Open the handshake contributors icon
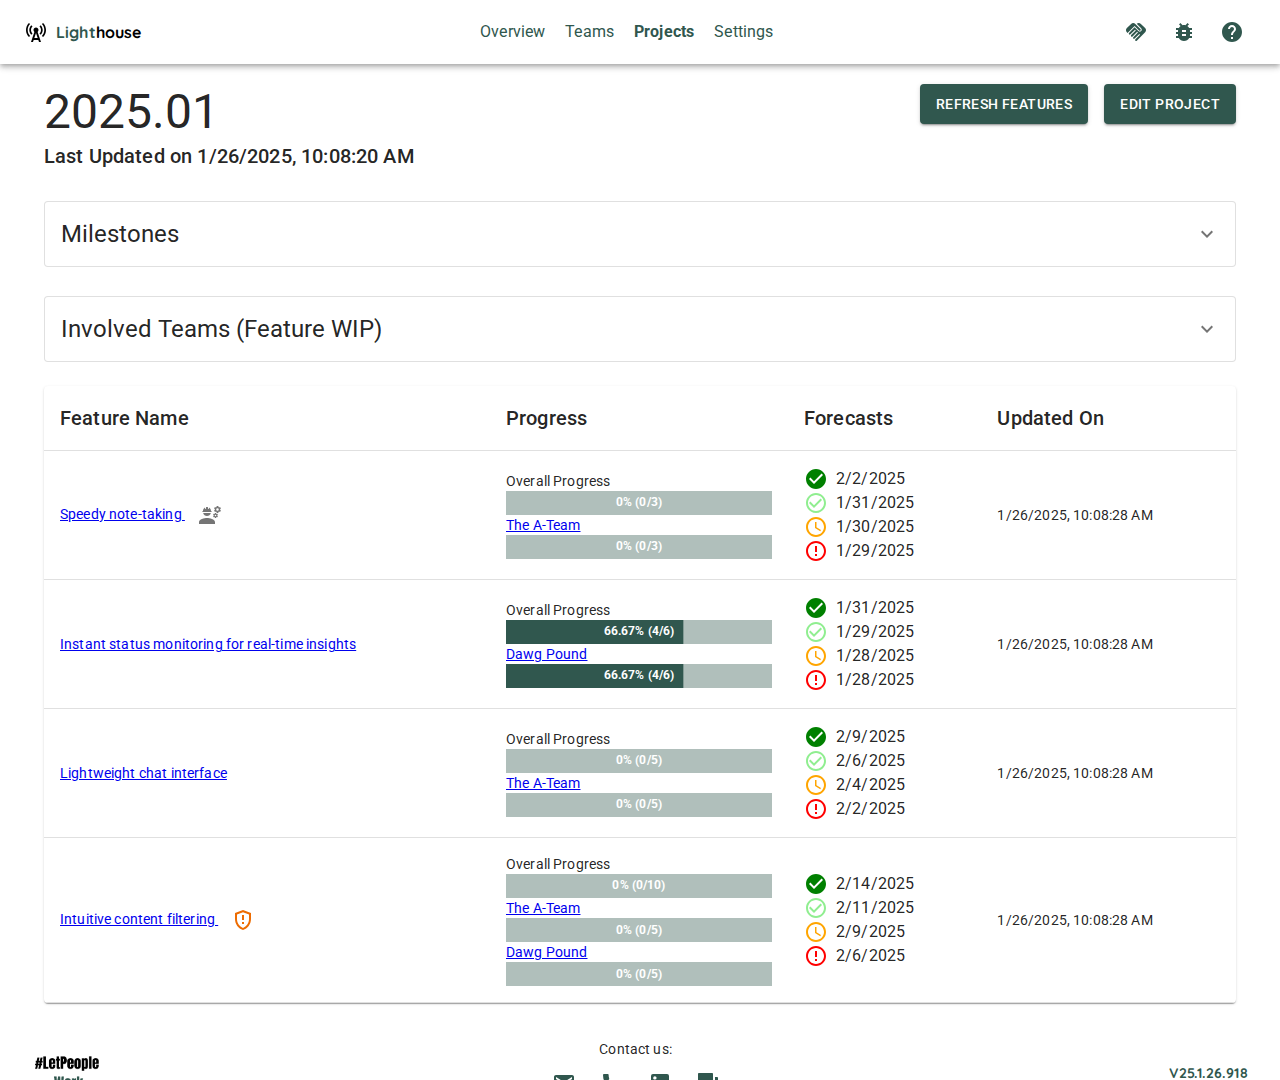The width and height of the screenshot is (1280, 1080). [1136, 32]
